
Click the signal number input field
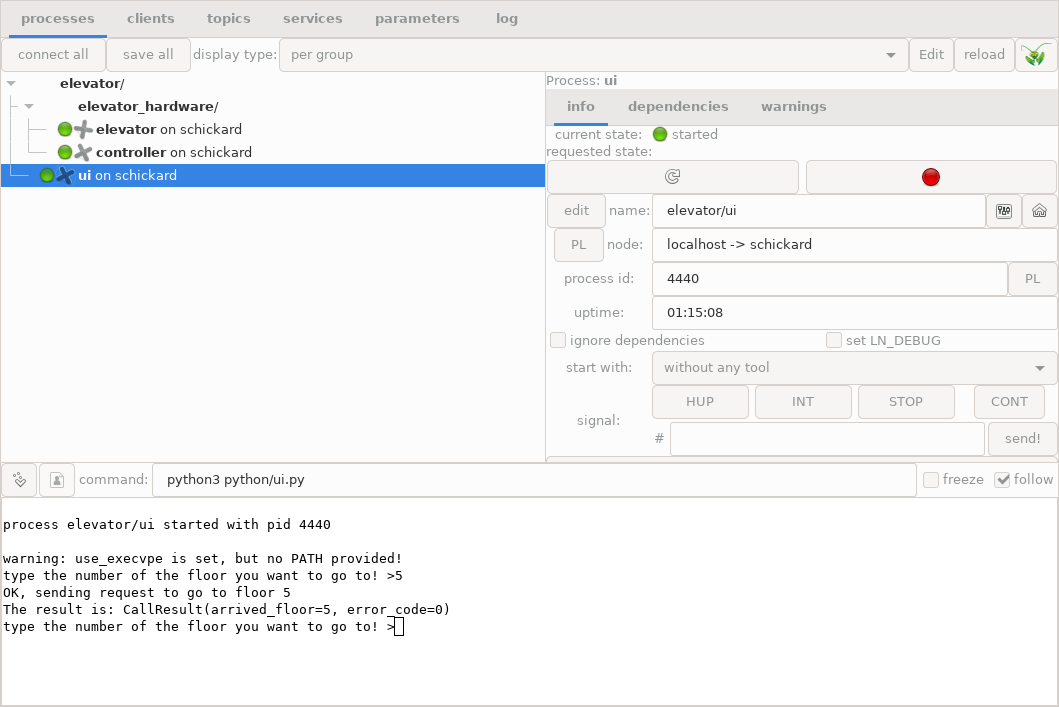coord(827,439)
